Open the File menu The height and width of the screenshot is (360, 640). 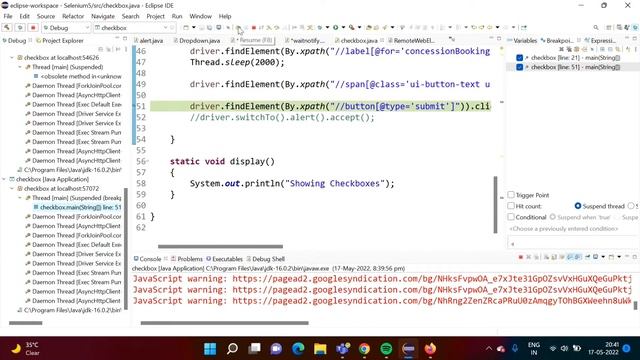(x=8, y=16)
